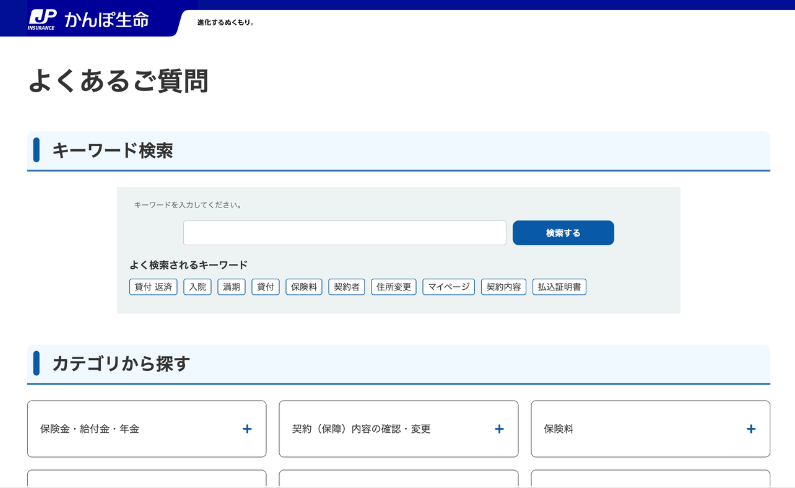Choose the 住所変更 keyword tag
Viewport: 795px width, 488px height.
[x=393, y=287]
